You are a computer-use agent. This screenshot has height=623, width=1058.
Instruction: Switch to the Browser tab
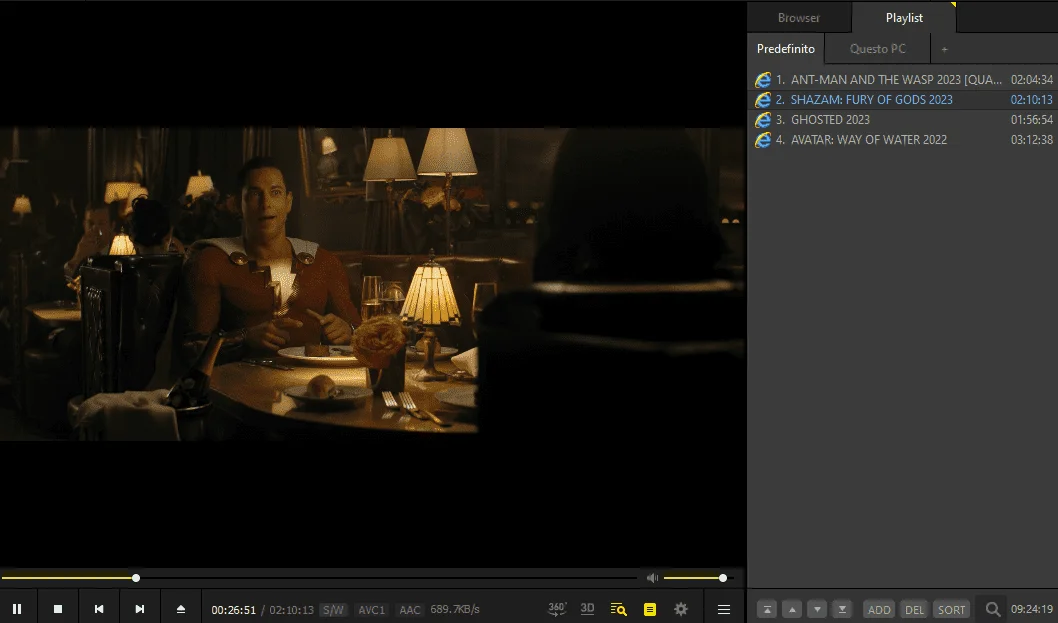tap(799, 18)
